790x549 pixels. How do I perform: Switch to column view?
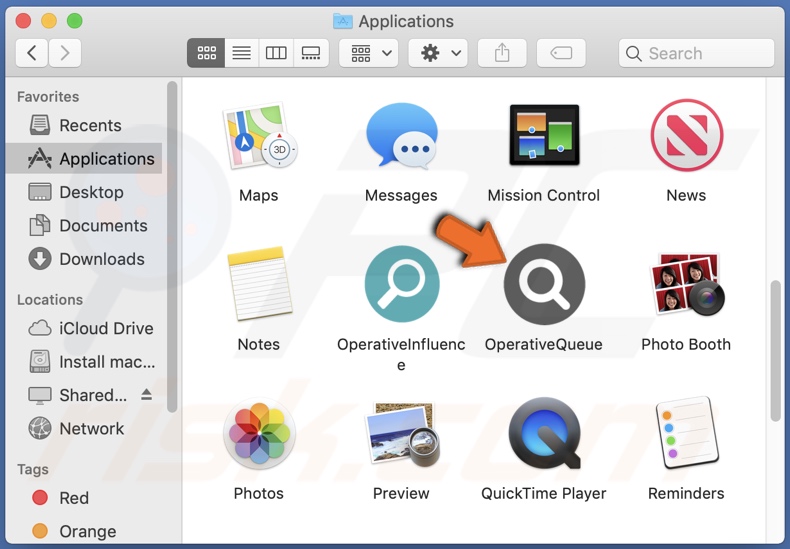pyautogui.click(x=276, y=53)
